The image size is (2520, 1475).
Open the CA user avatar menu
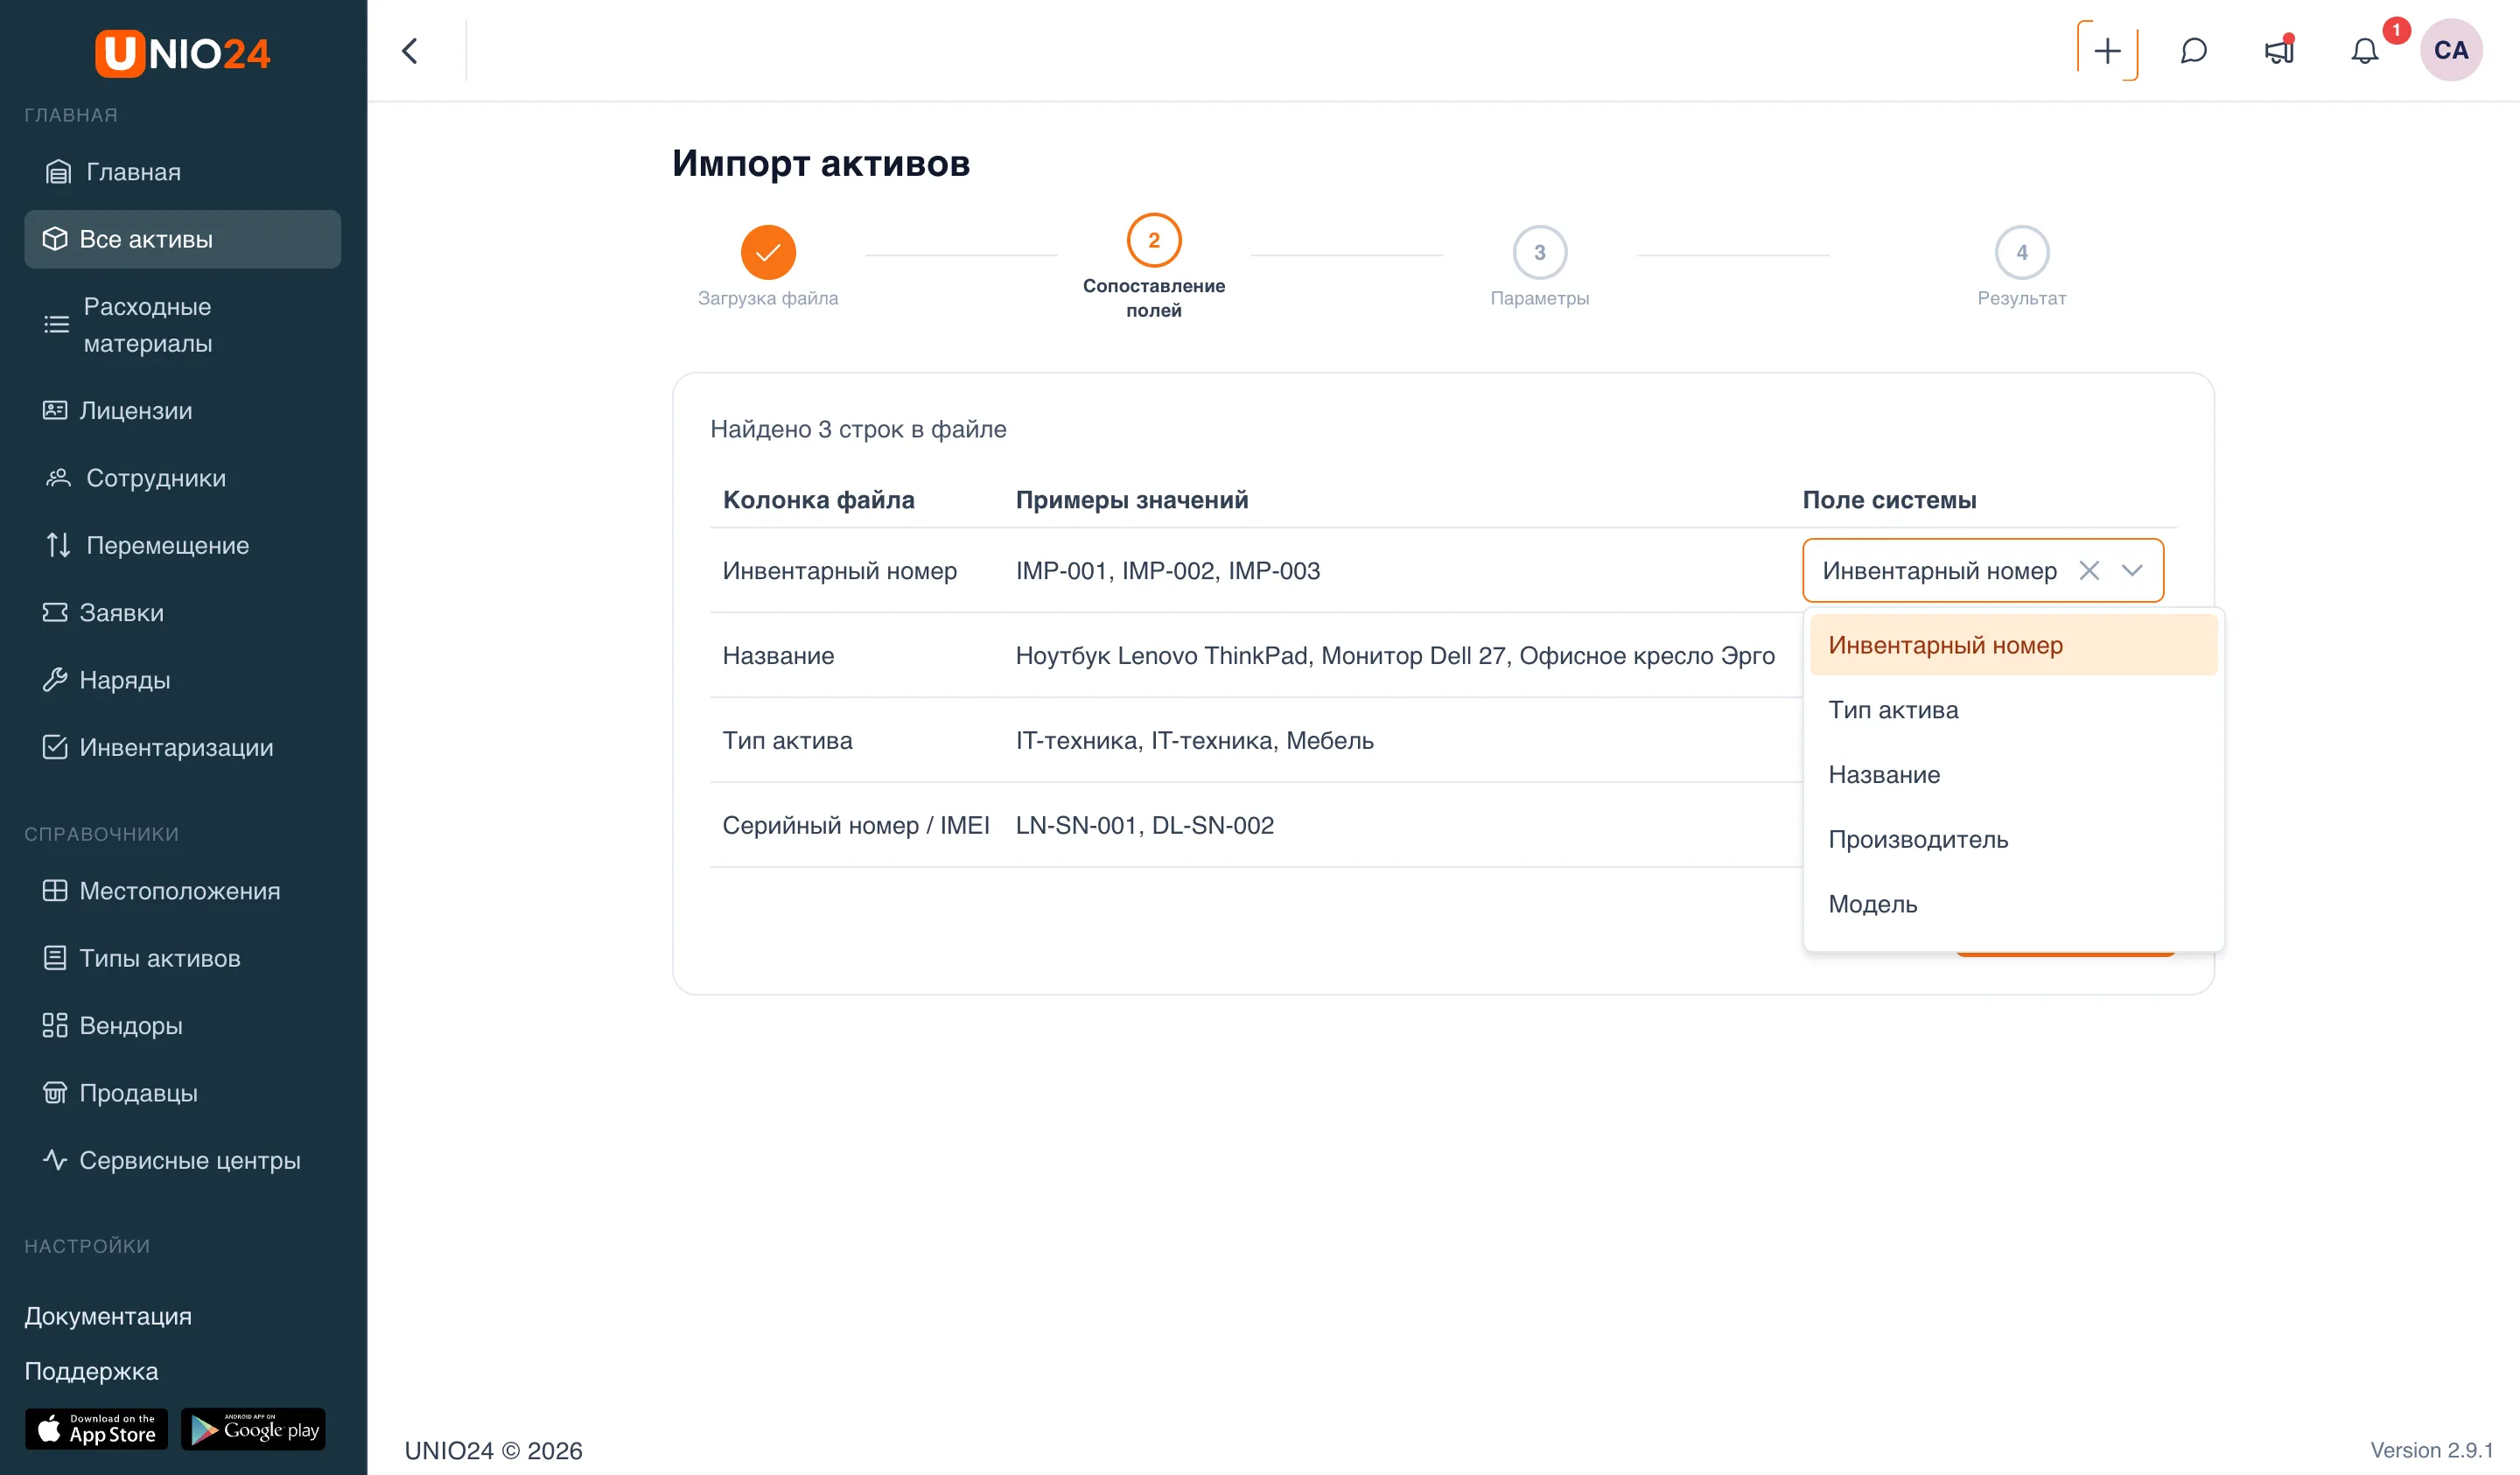2450,51
